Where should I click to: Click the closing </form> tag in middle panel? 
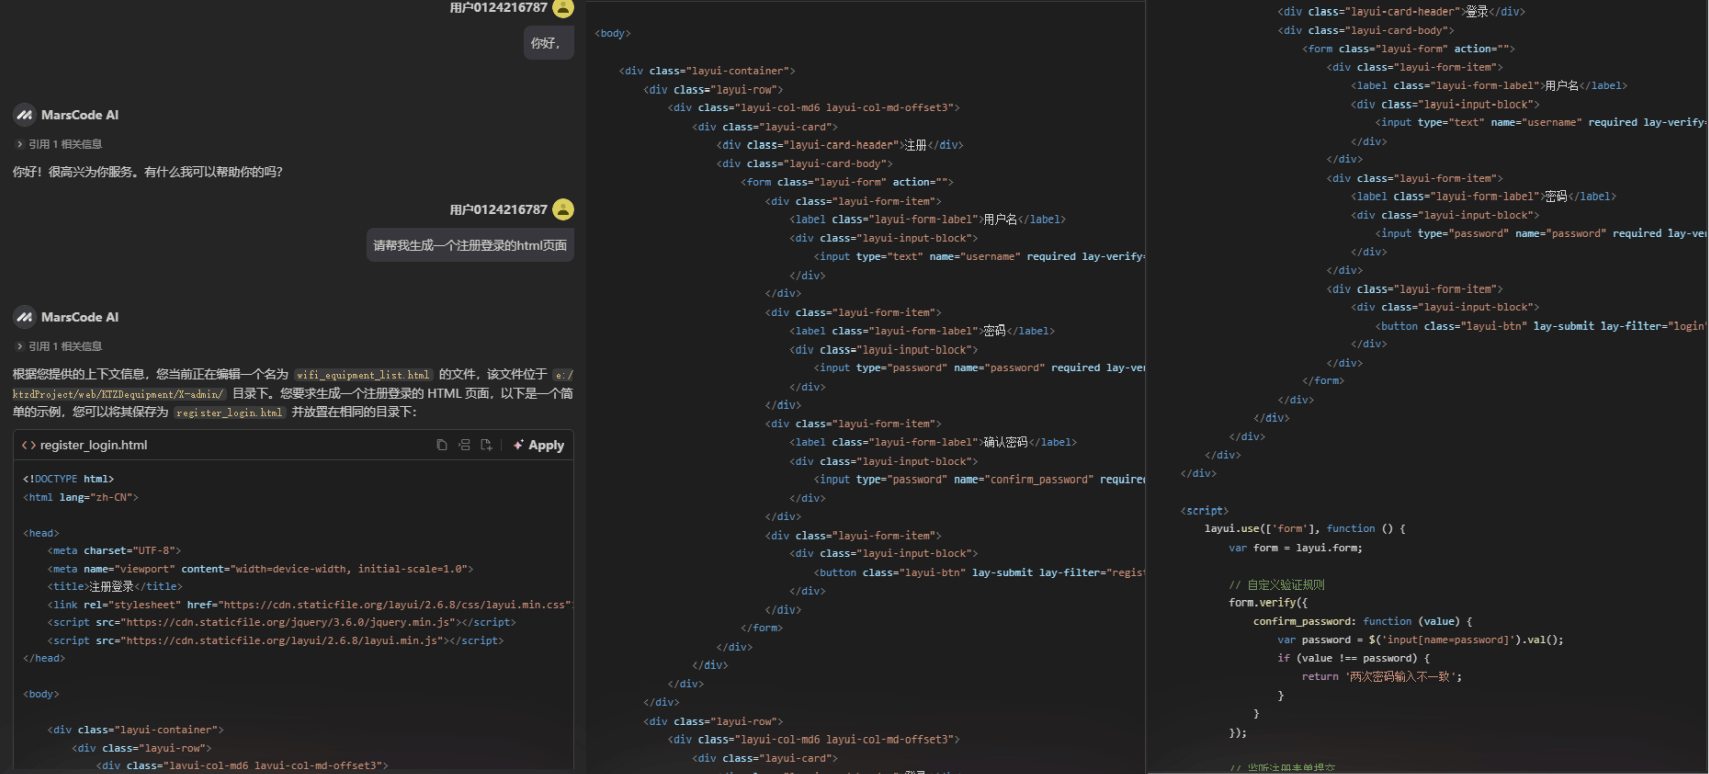pos(761,628)
